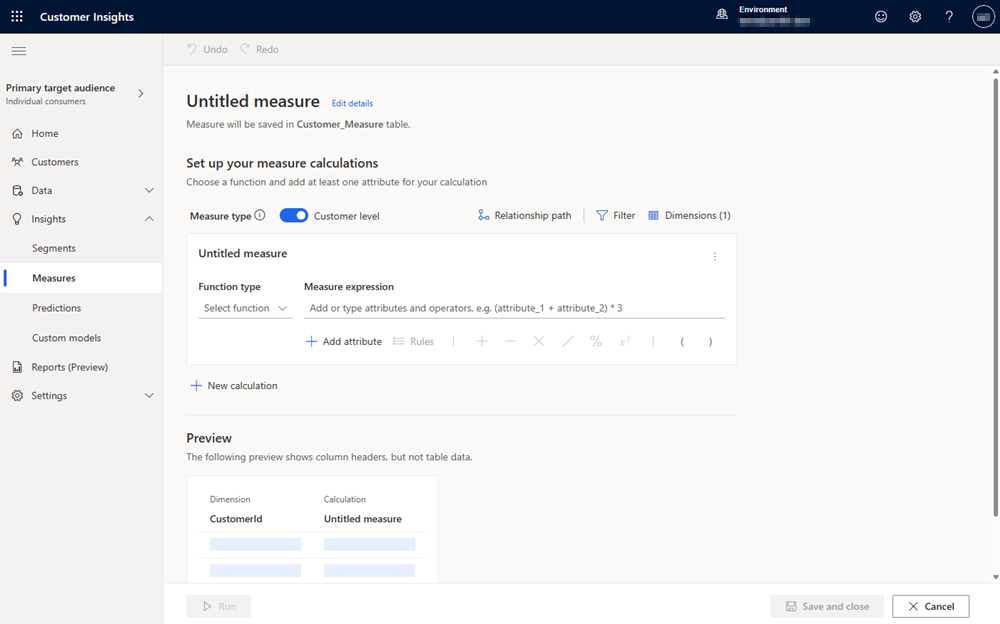Open Dimensions (1) panel
This screenshot has width=1000, height=624.
689,216
